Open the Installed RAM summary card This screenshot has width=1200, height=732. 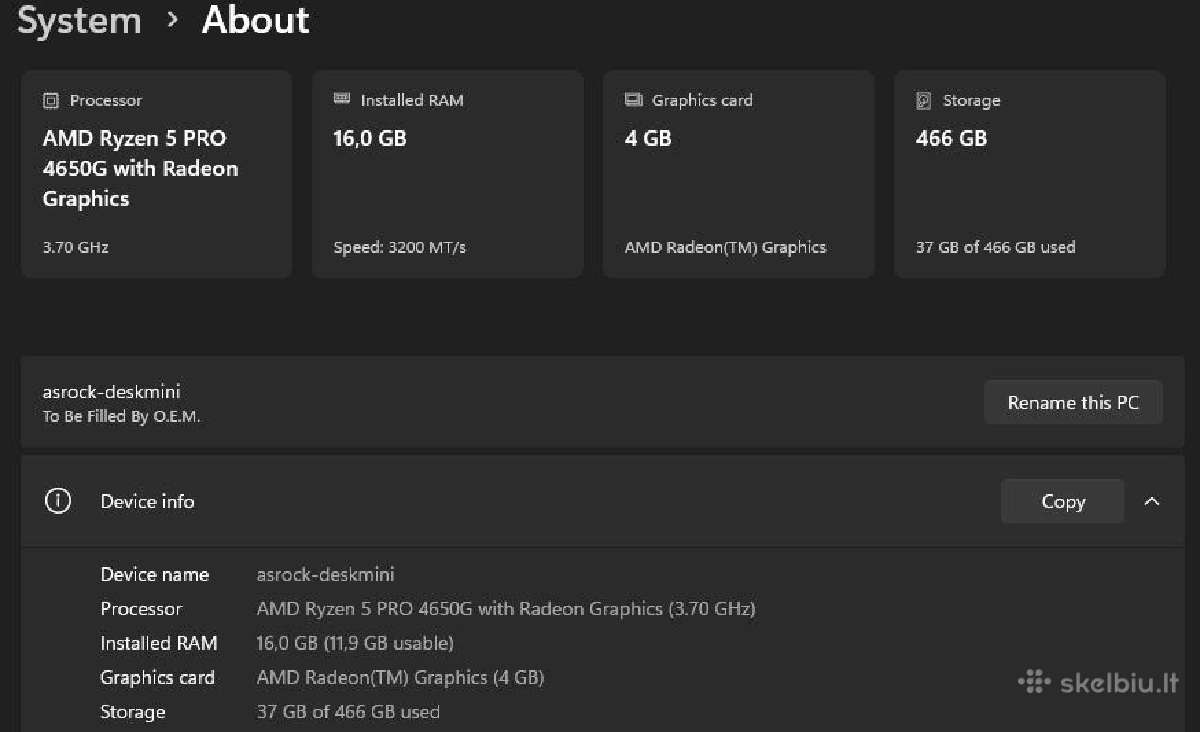pos(447,174)
